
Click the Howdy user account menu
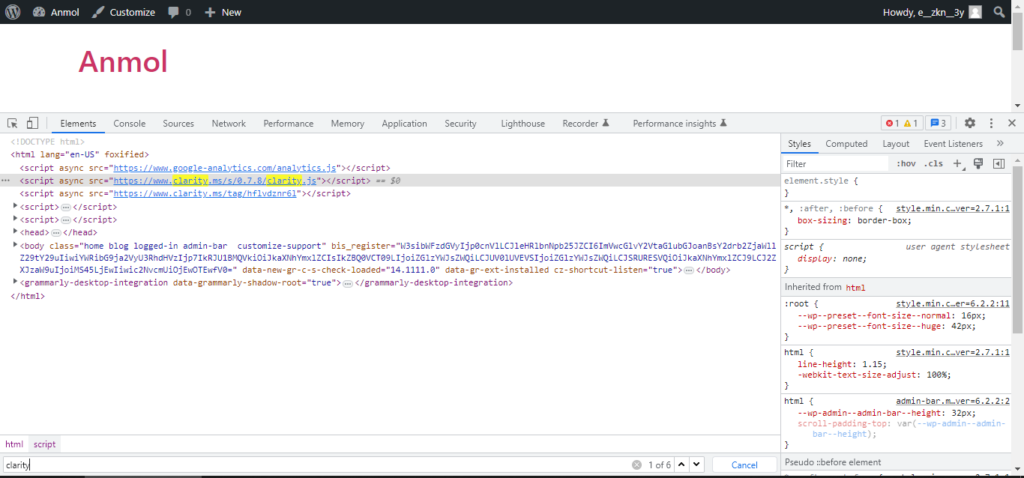[x=932, y=12]
